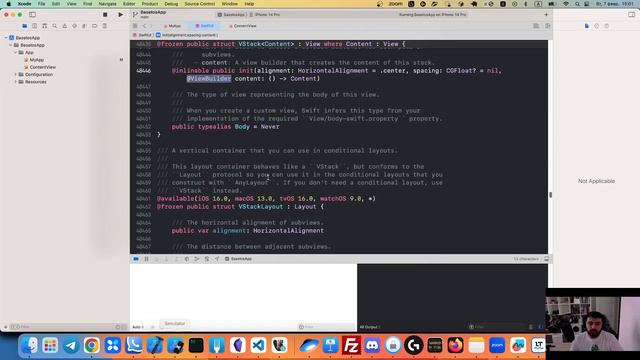Open Google Chrome from the Dock
The image size is (640, 360).
tap(91, 346)
